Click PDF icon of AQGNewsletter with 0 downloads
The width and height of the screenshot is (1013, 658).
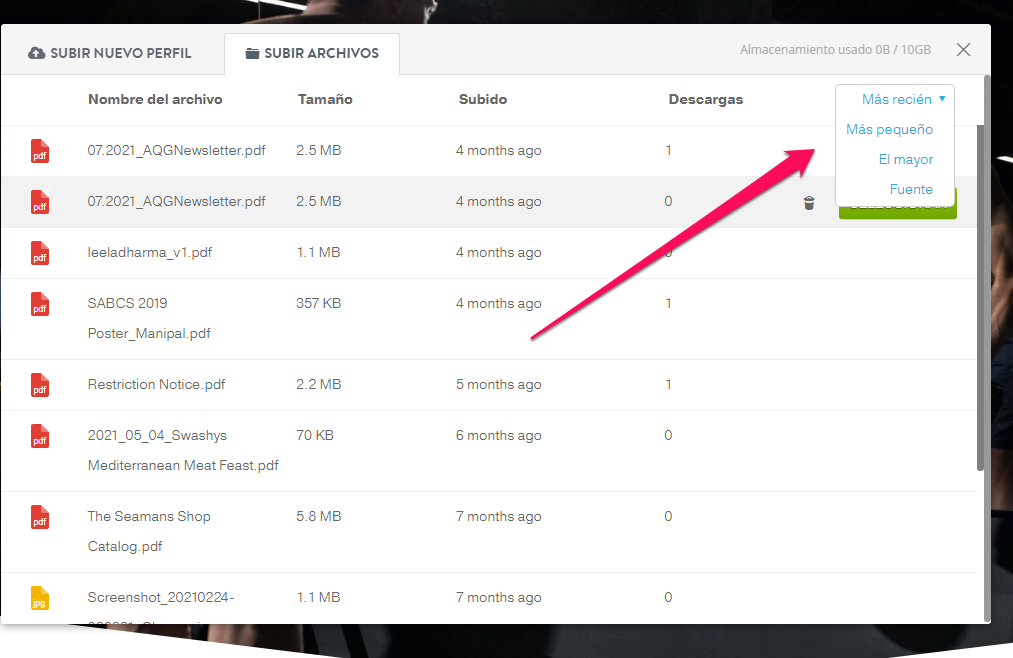(x=40, y=202)
